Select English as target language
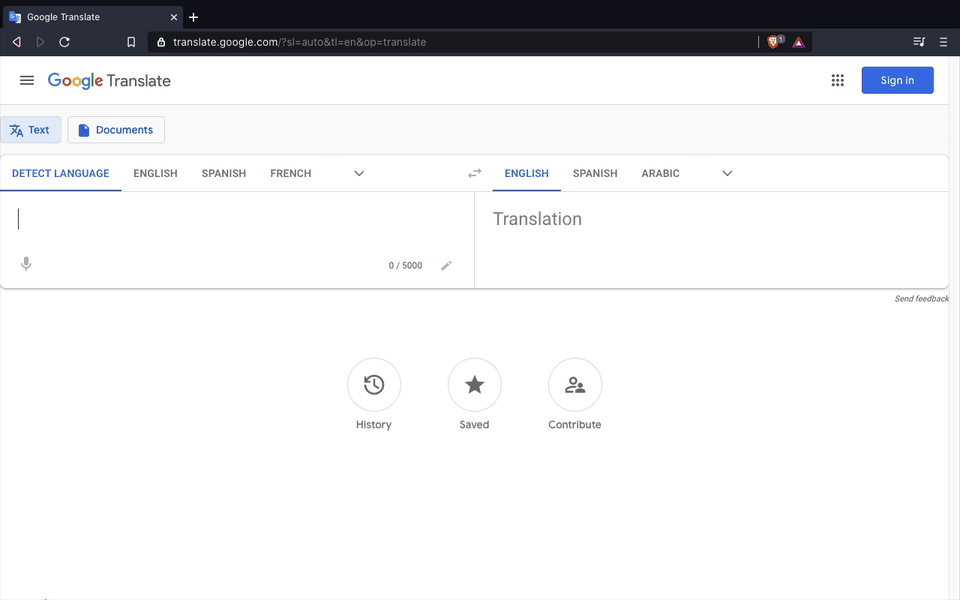This screenshot has width=960, height=600. pyautogui.click(x=527, y=173)
